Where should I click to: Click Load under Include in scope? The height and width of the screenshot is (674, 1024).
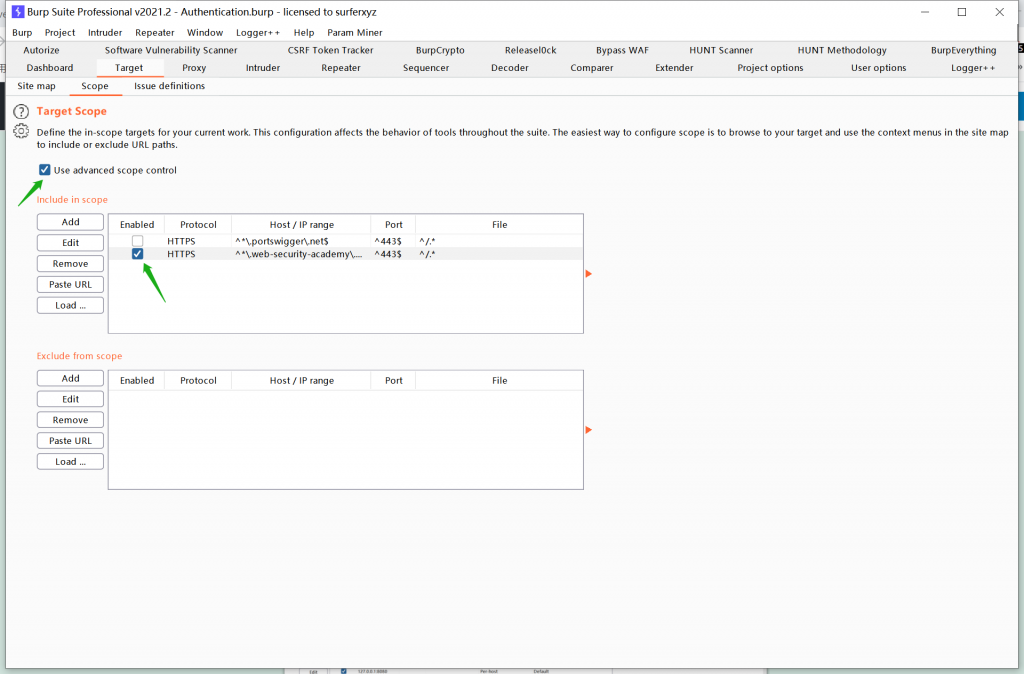pyautogui.click(x=71, y=306)
